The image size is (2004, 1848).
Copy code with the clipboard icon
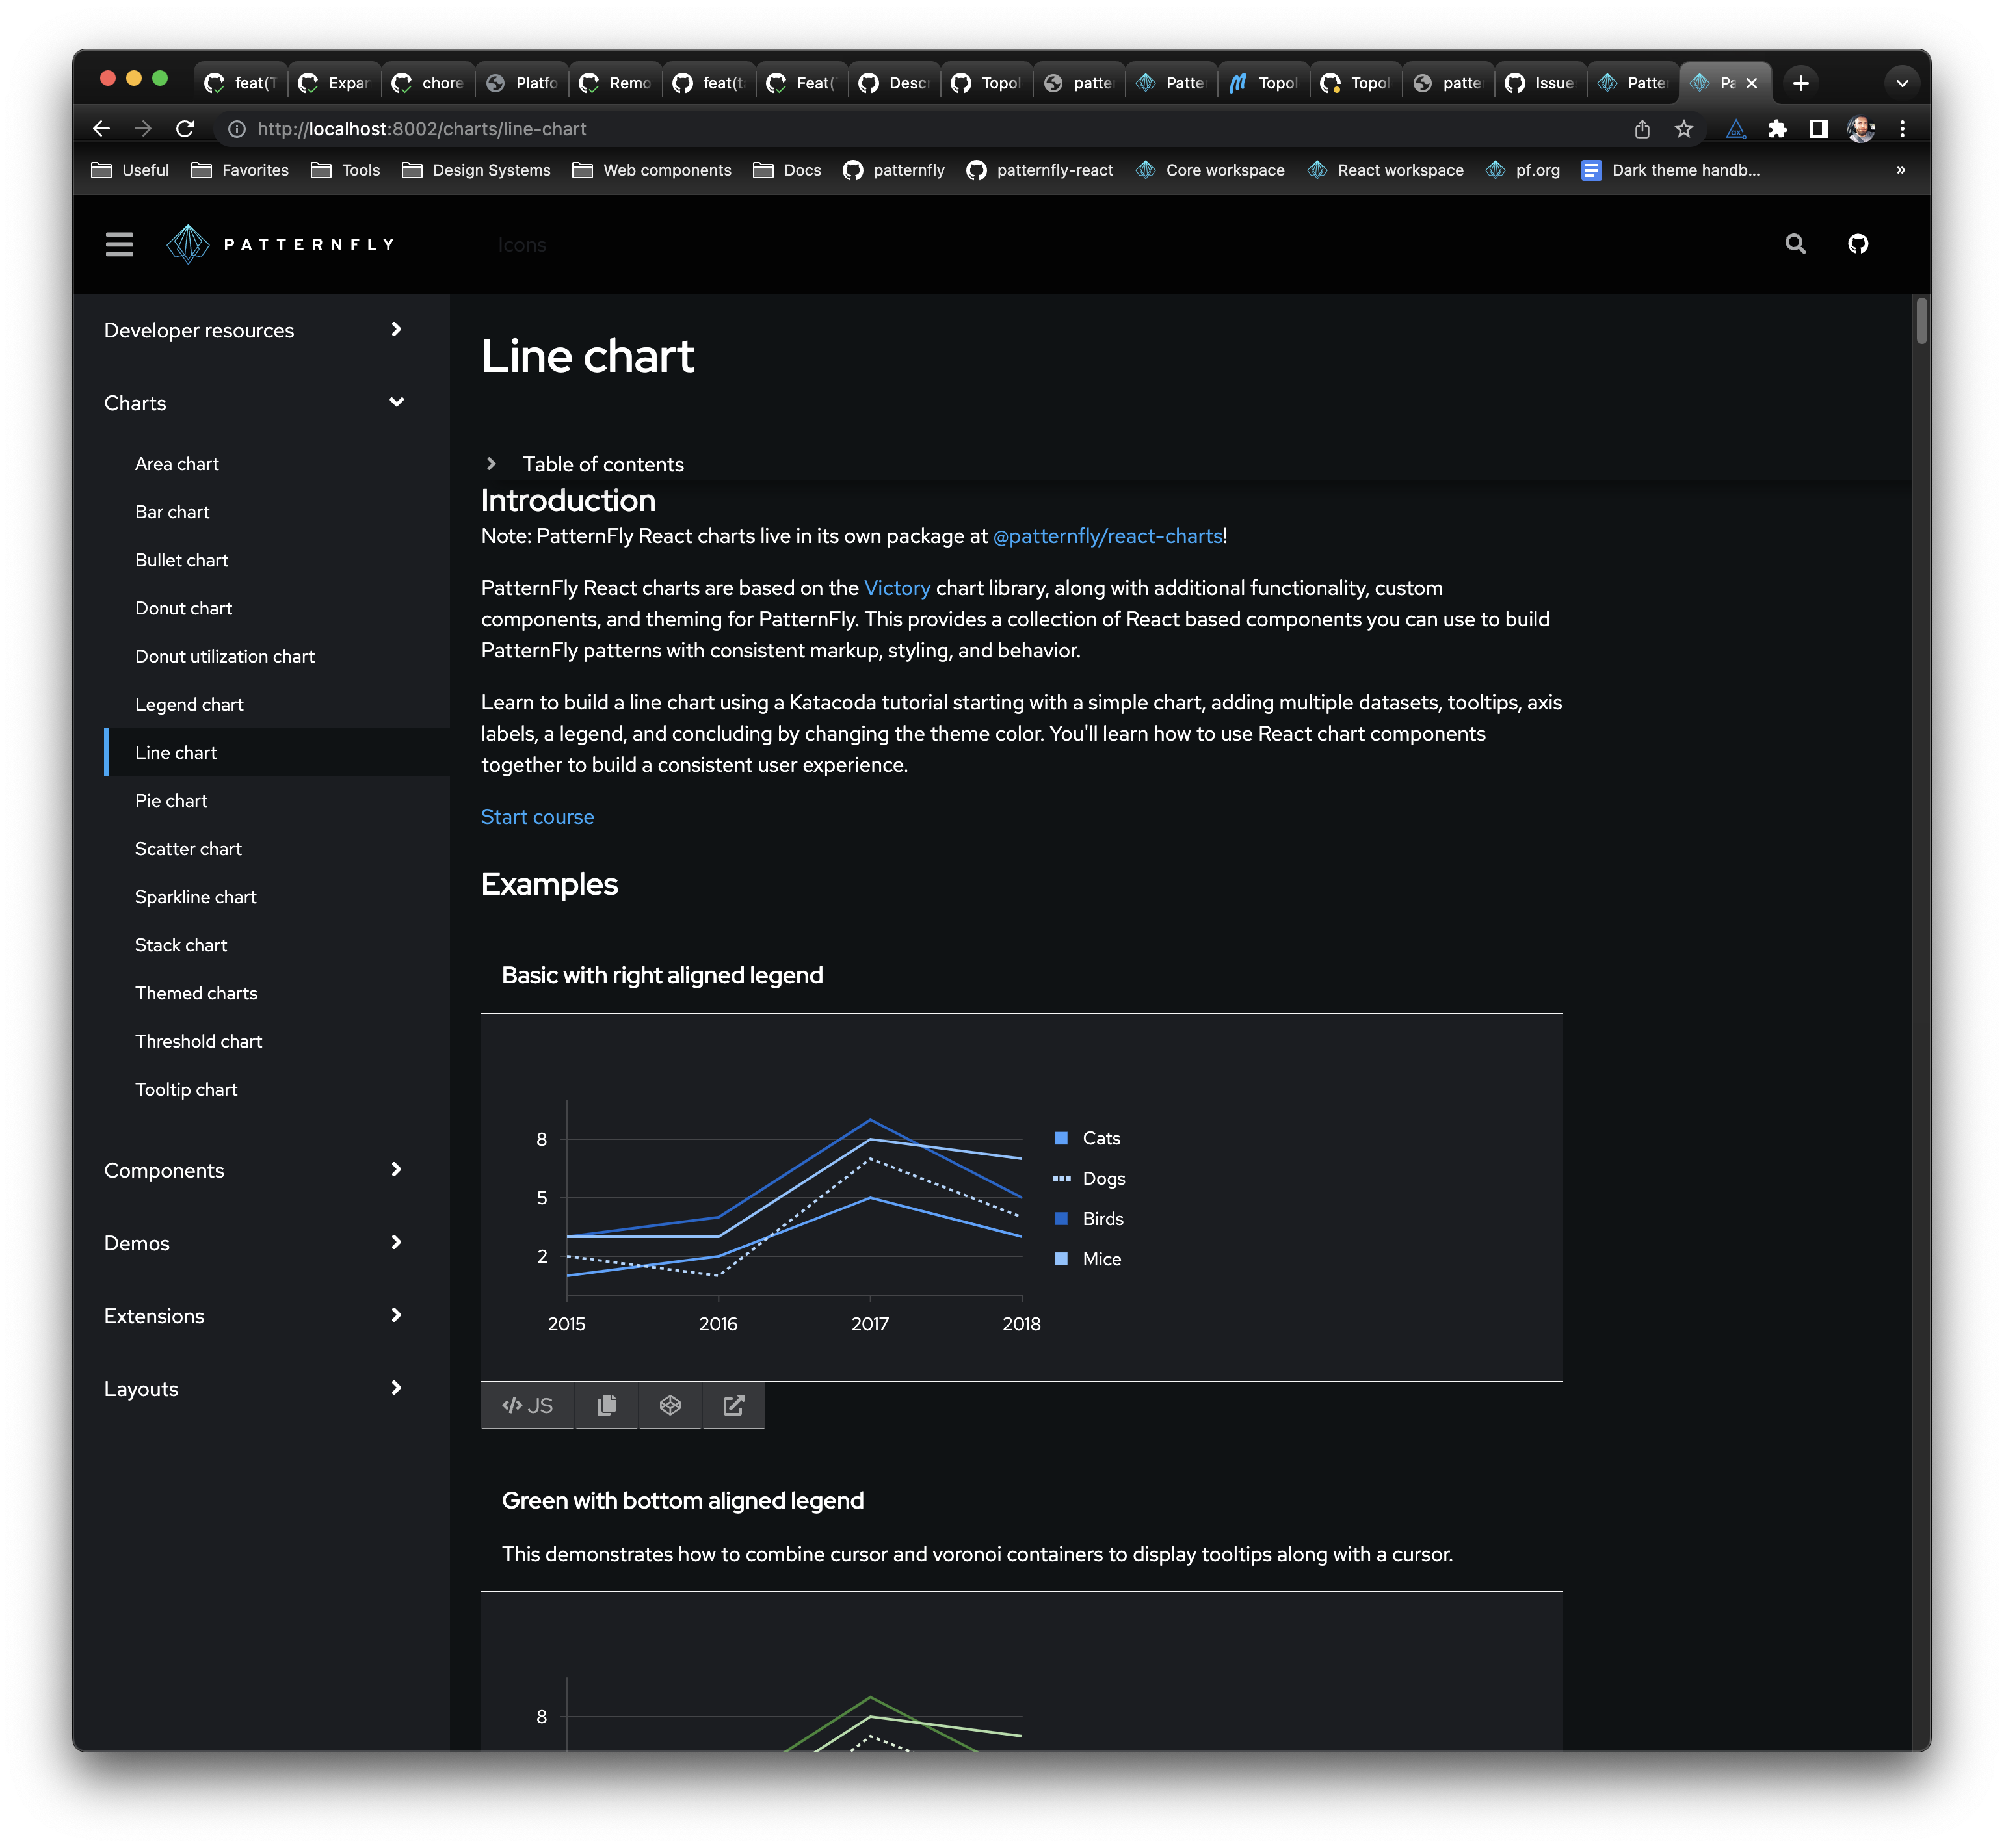(x=606, y=1405)
